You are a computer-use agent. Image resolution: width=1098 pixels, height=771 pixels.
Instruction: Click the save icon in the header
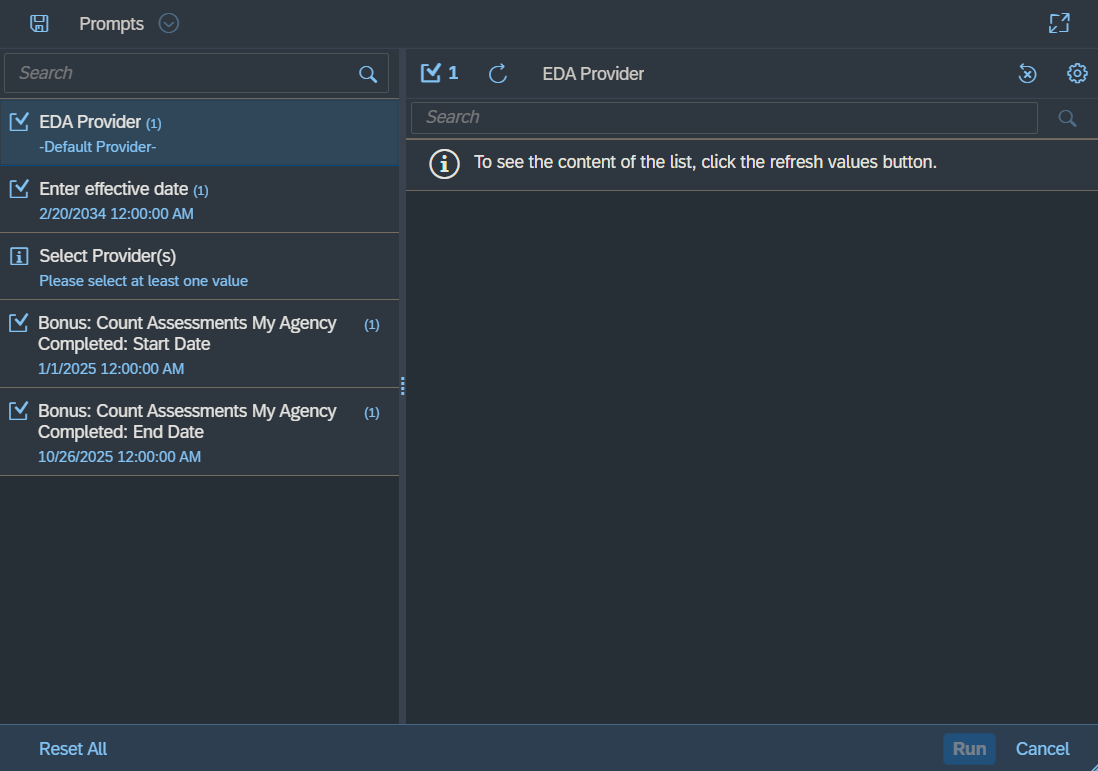point(39,23)
